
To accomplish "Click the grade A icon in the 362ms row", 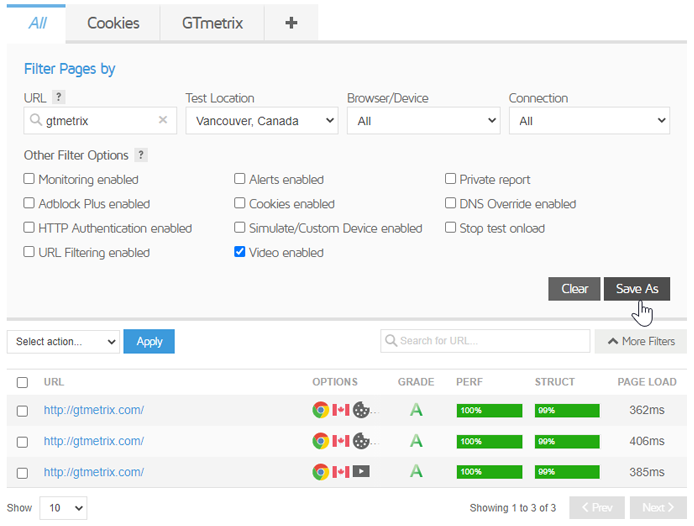I will 416,410.
